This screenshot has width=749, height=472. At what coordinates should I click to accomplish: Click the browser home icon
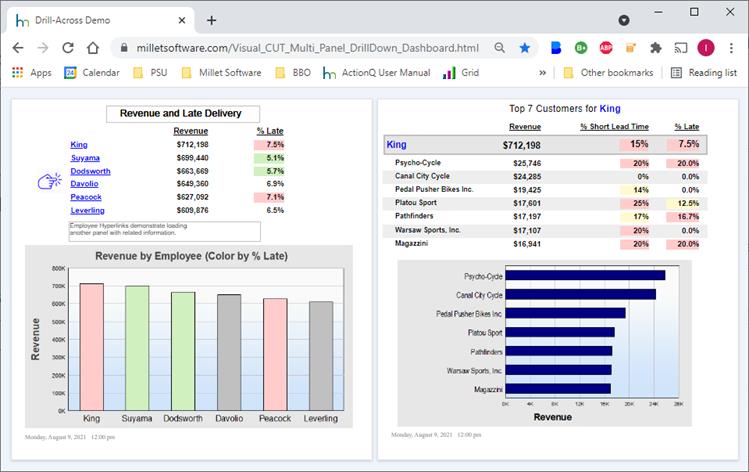[x=93, y=47]
